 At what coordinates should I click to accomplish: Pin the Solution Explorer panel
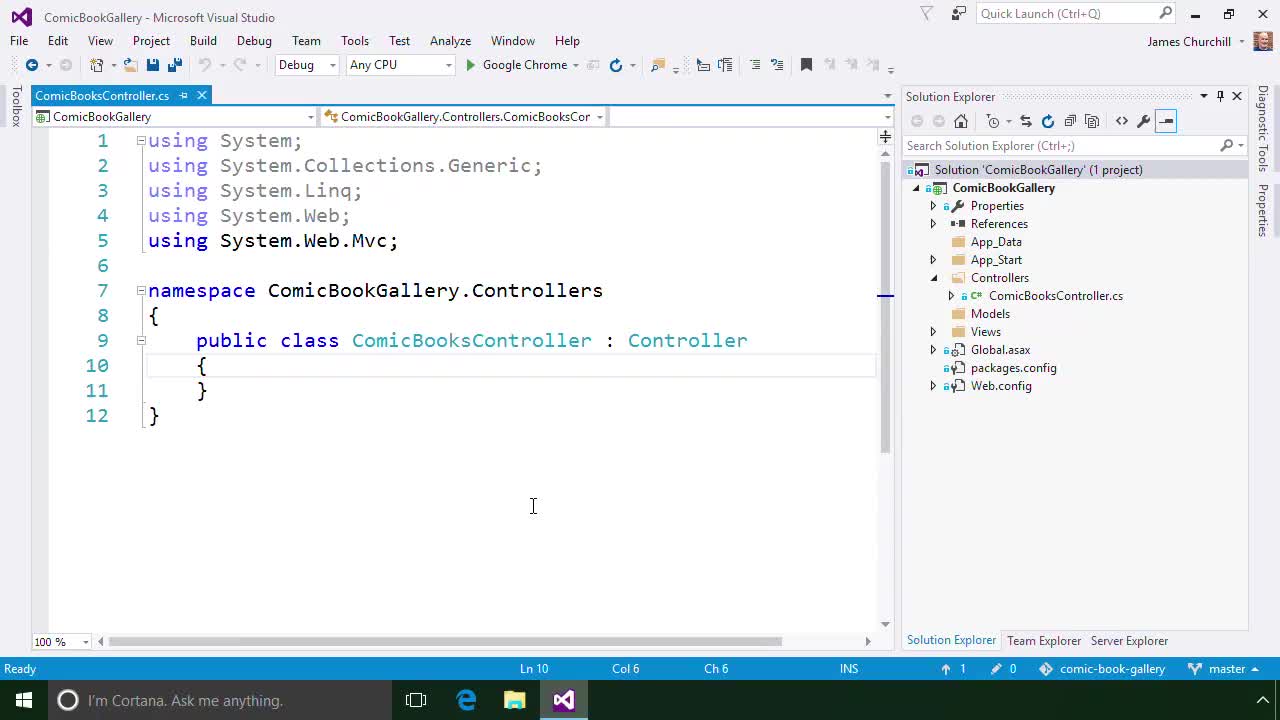(1219, 96)
